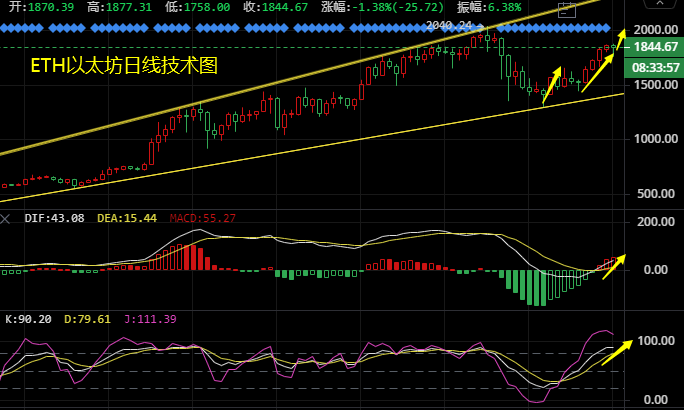Image resolution: width=684 pixels, height=410 pixels.
Task: Click the magenta J:111.39 indicator label
Action: tap(151, 319)
